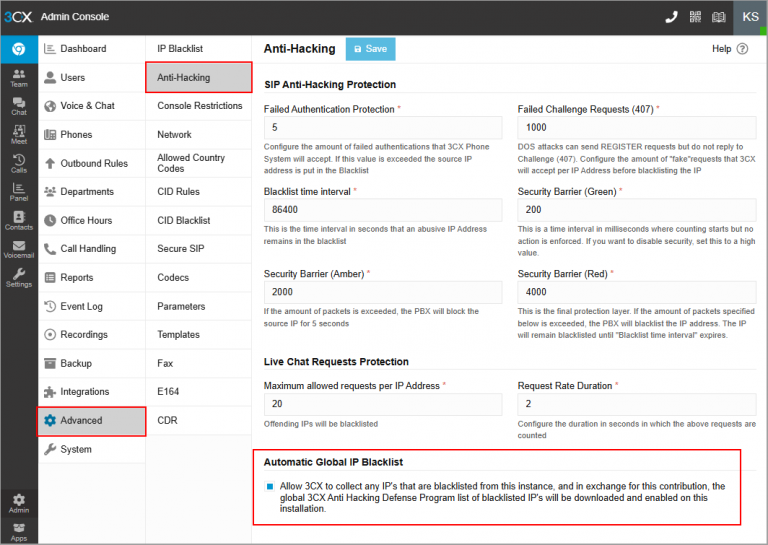
Task: Click Security Barrier (Green) field
Action: [637, 210]
